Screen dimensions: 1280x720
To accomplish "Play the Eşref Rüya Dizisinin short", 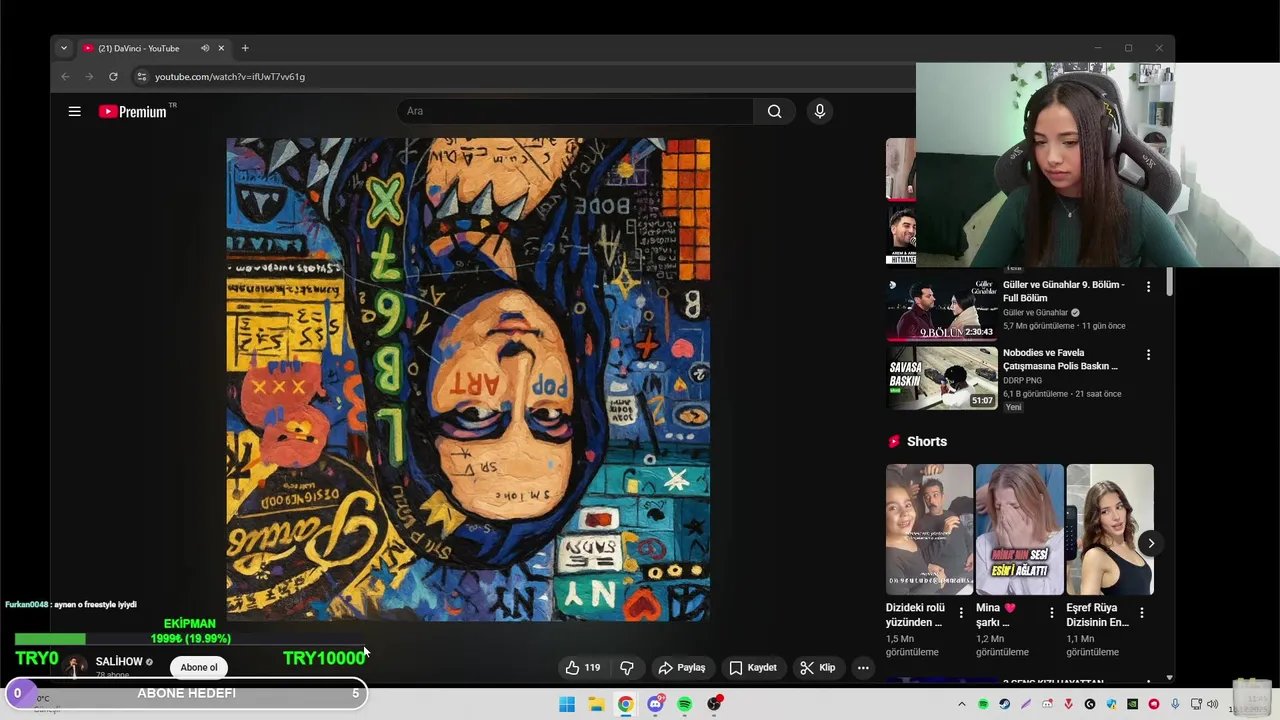I will [x=1110, y=529].
